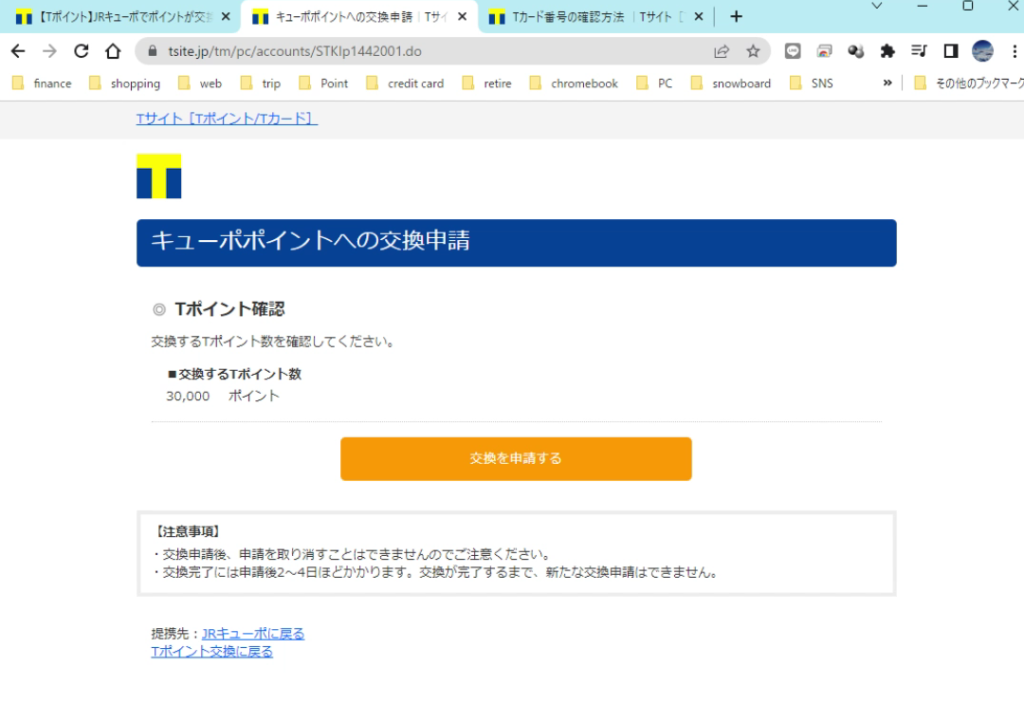1024x704 pixels.
Task: Open the Chrome profile avatar
Action: coord(982,51)
